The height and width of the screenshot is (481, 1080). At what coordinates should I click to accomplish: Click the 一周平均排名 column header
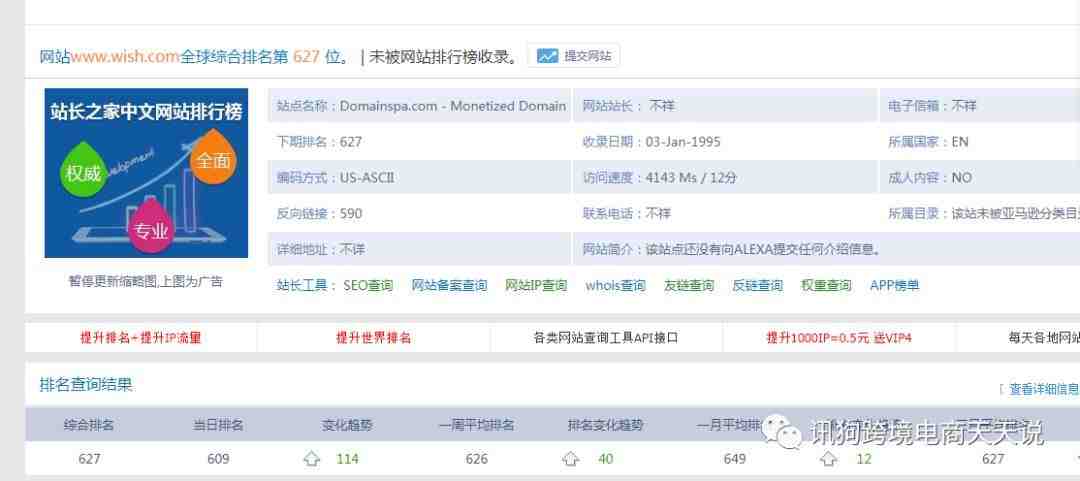click(476, 424)
